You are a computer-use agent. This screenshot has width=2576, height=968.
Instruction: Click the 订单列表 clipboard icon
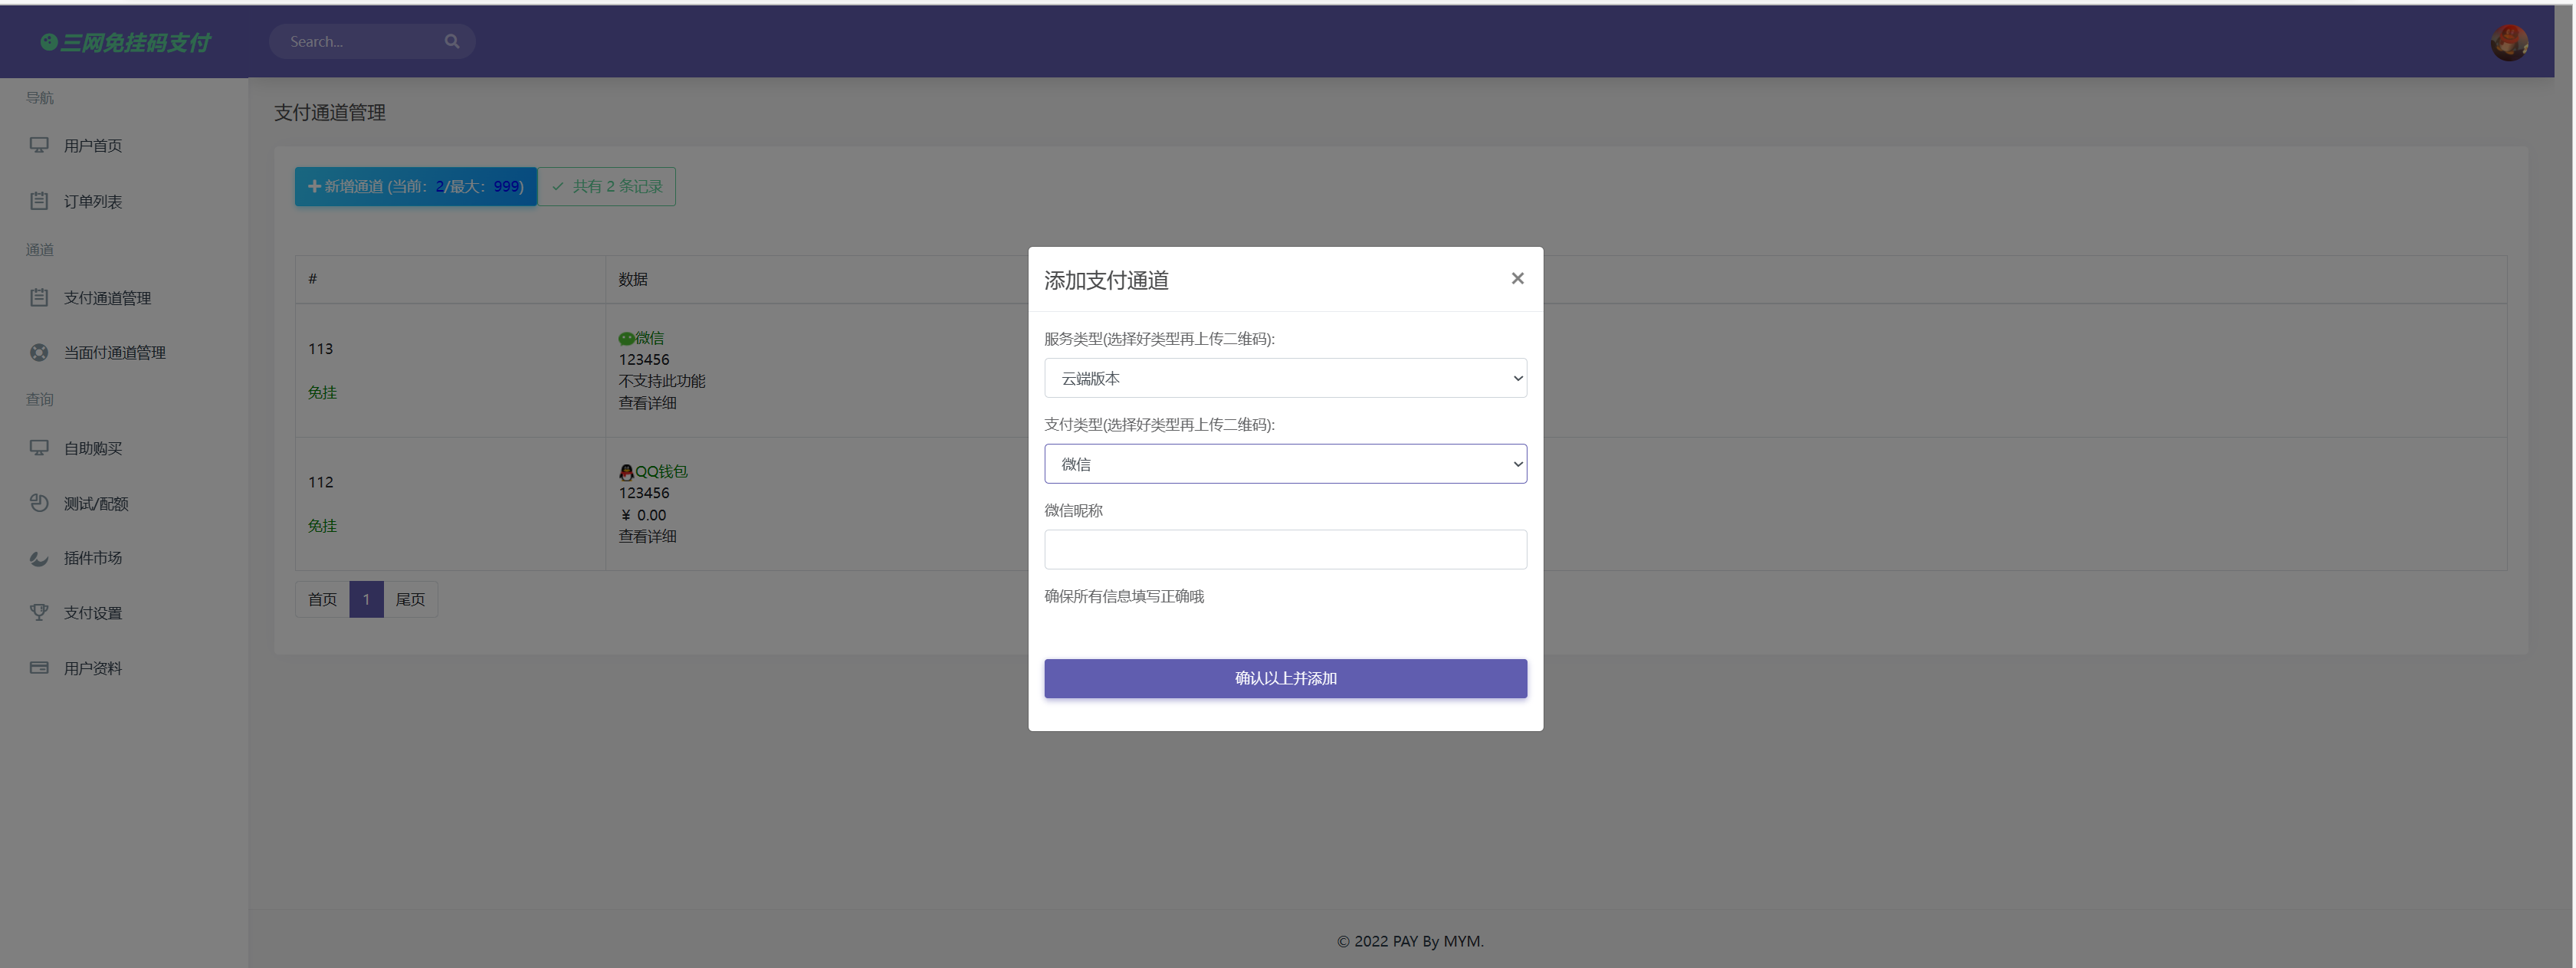click(39, 201)
